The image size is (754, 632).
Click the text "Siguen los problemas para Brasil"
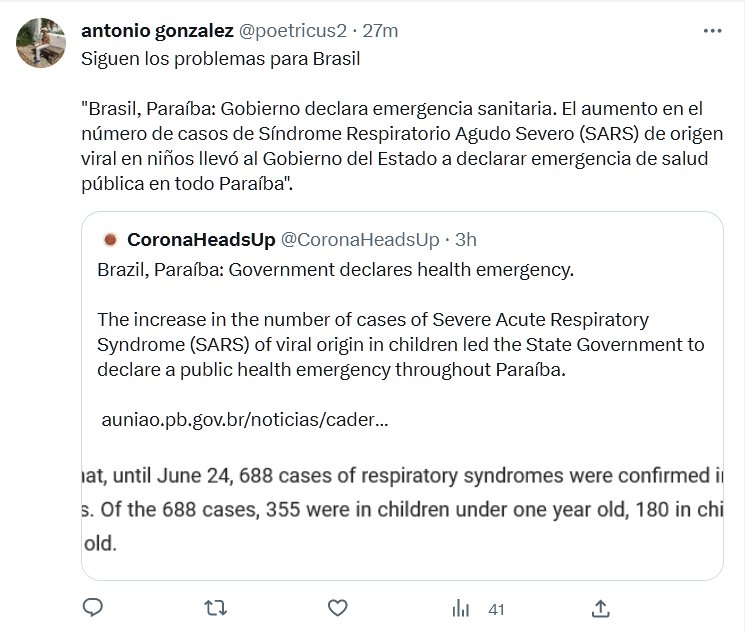[220, 58]
